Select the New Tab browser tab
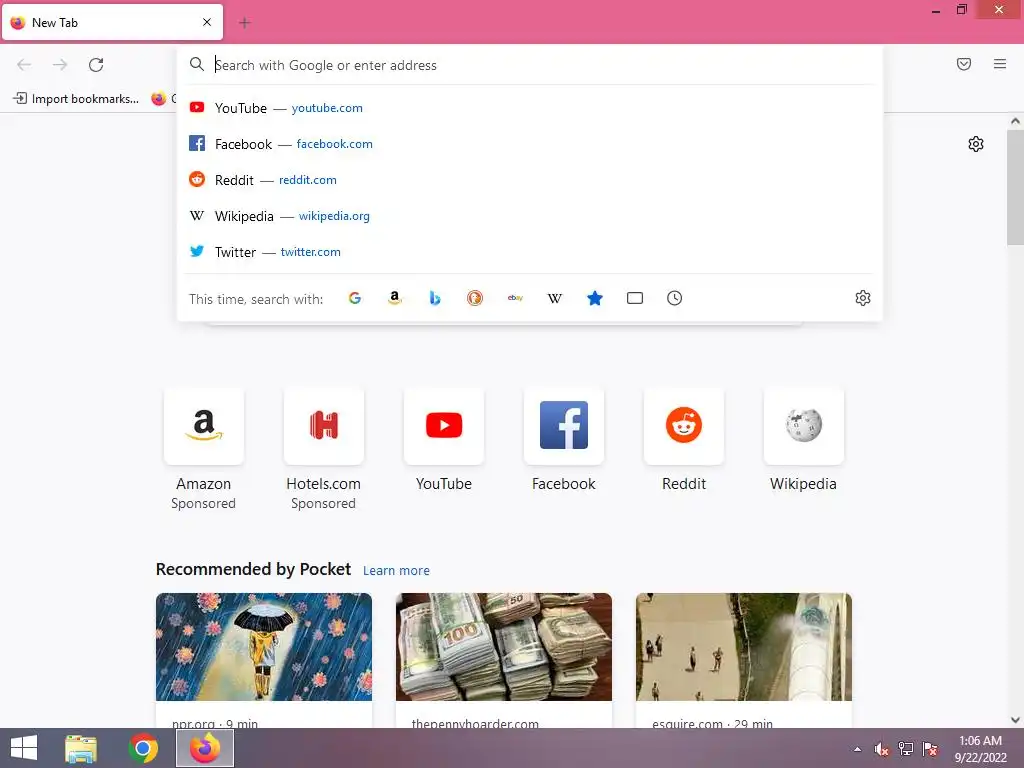The height and width of the screenshot is (768, 1024). tap(112, 22)
